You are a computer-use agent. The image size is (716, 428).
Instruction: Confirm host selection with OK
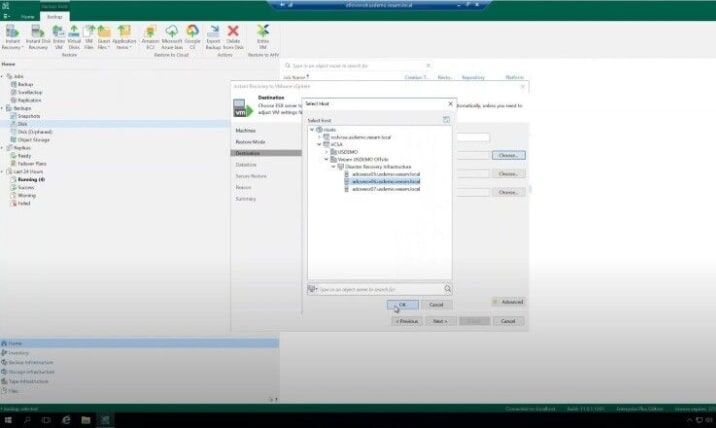(402, 305)
